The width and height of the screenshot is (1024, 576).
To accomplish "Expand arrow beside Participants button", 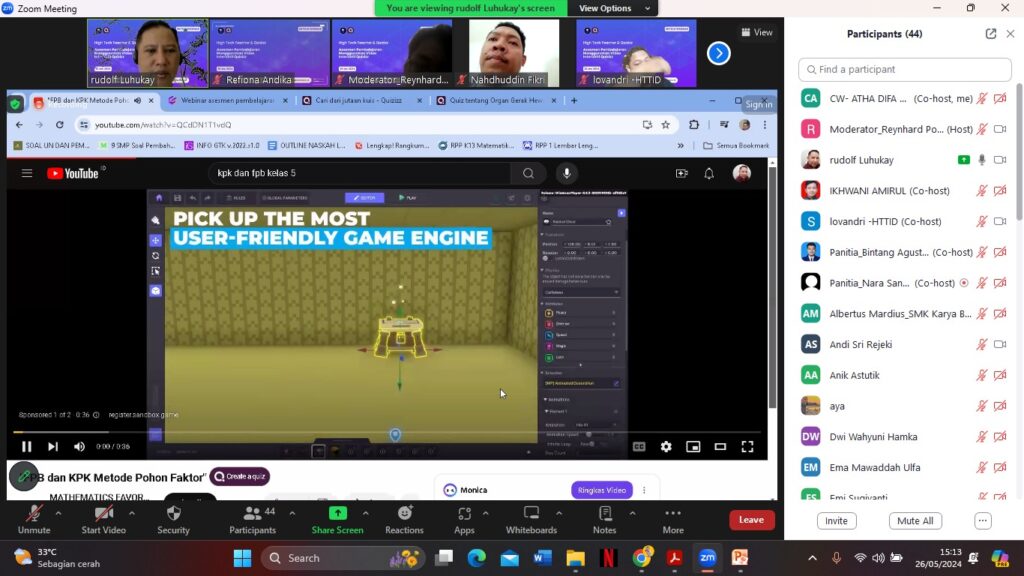I will coord(292,513).
